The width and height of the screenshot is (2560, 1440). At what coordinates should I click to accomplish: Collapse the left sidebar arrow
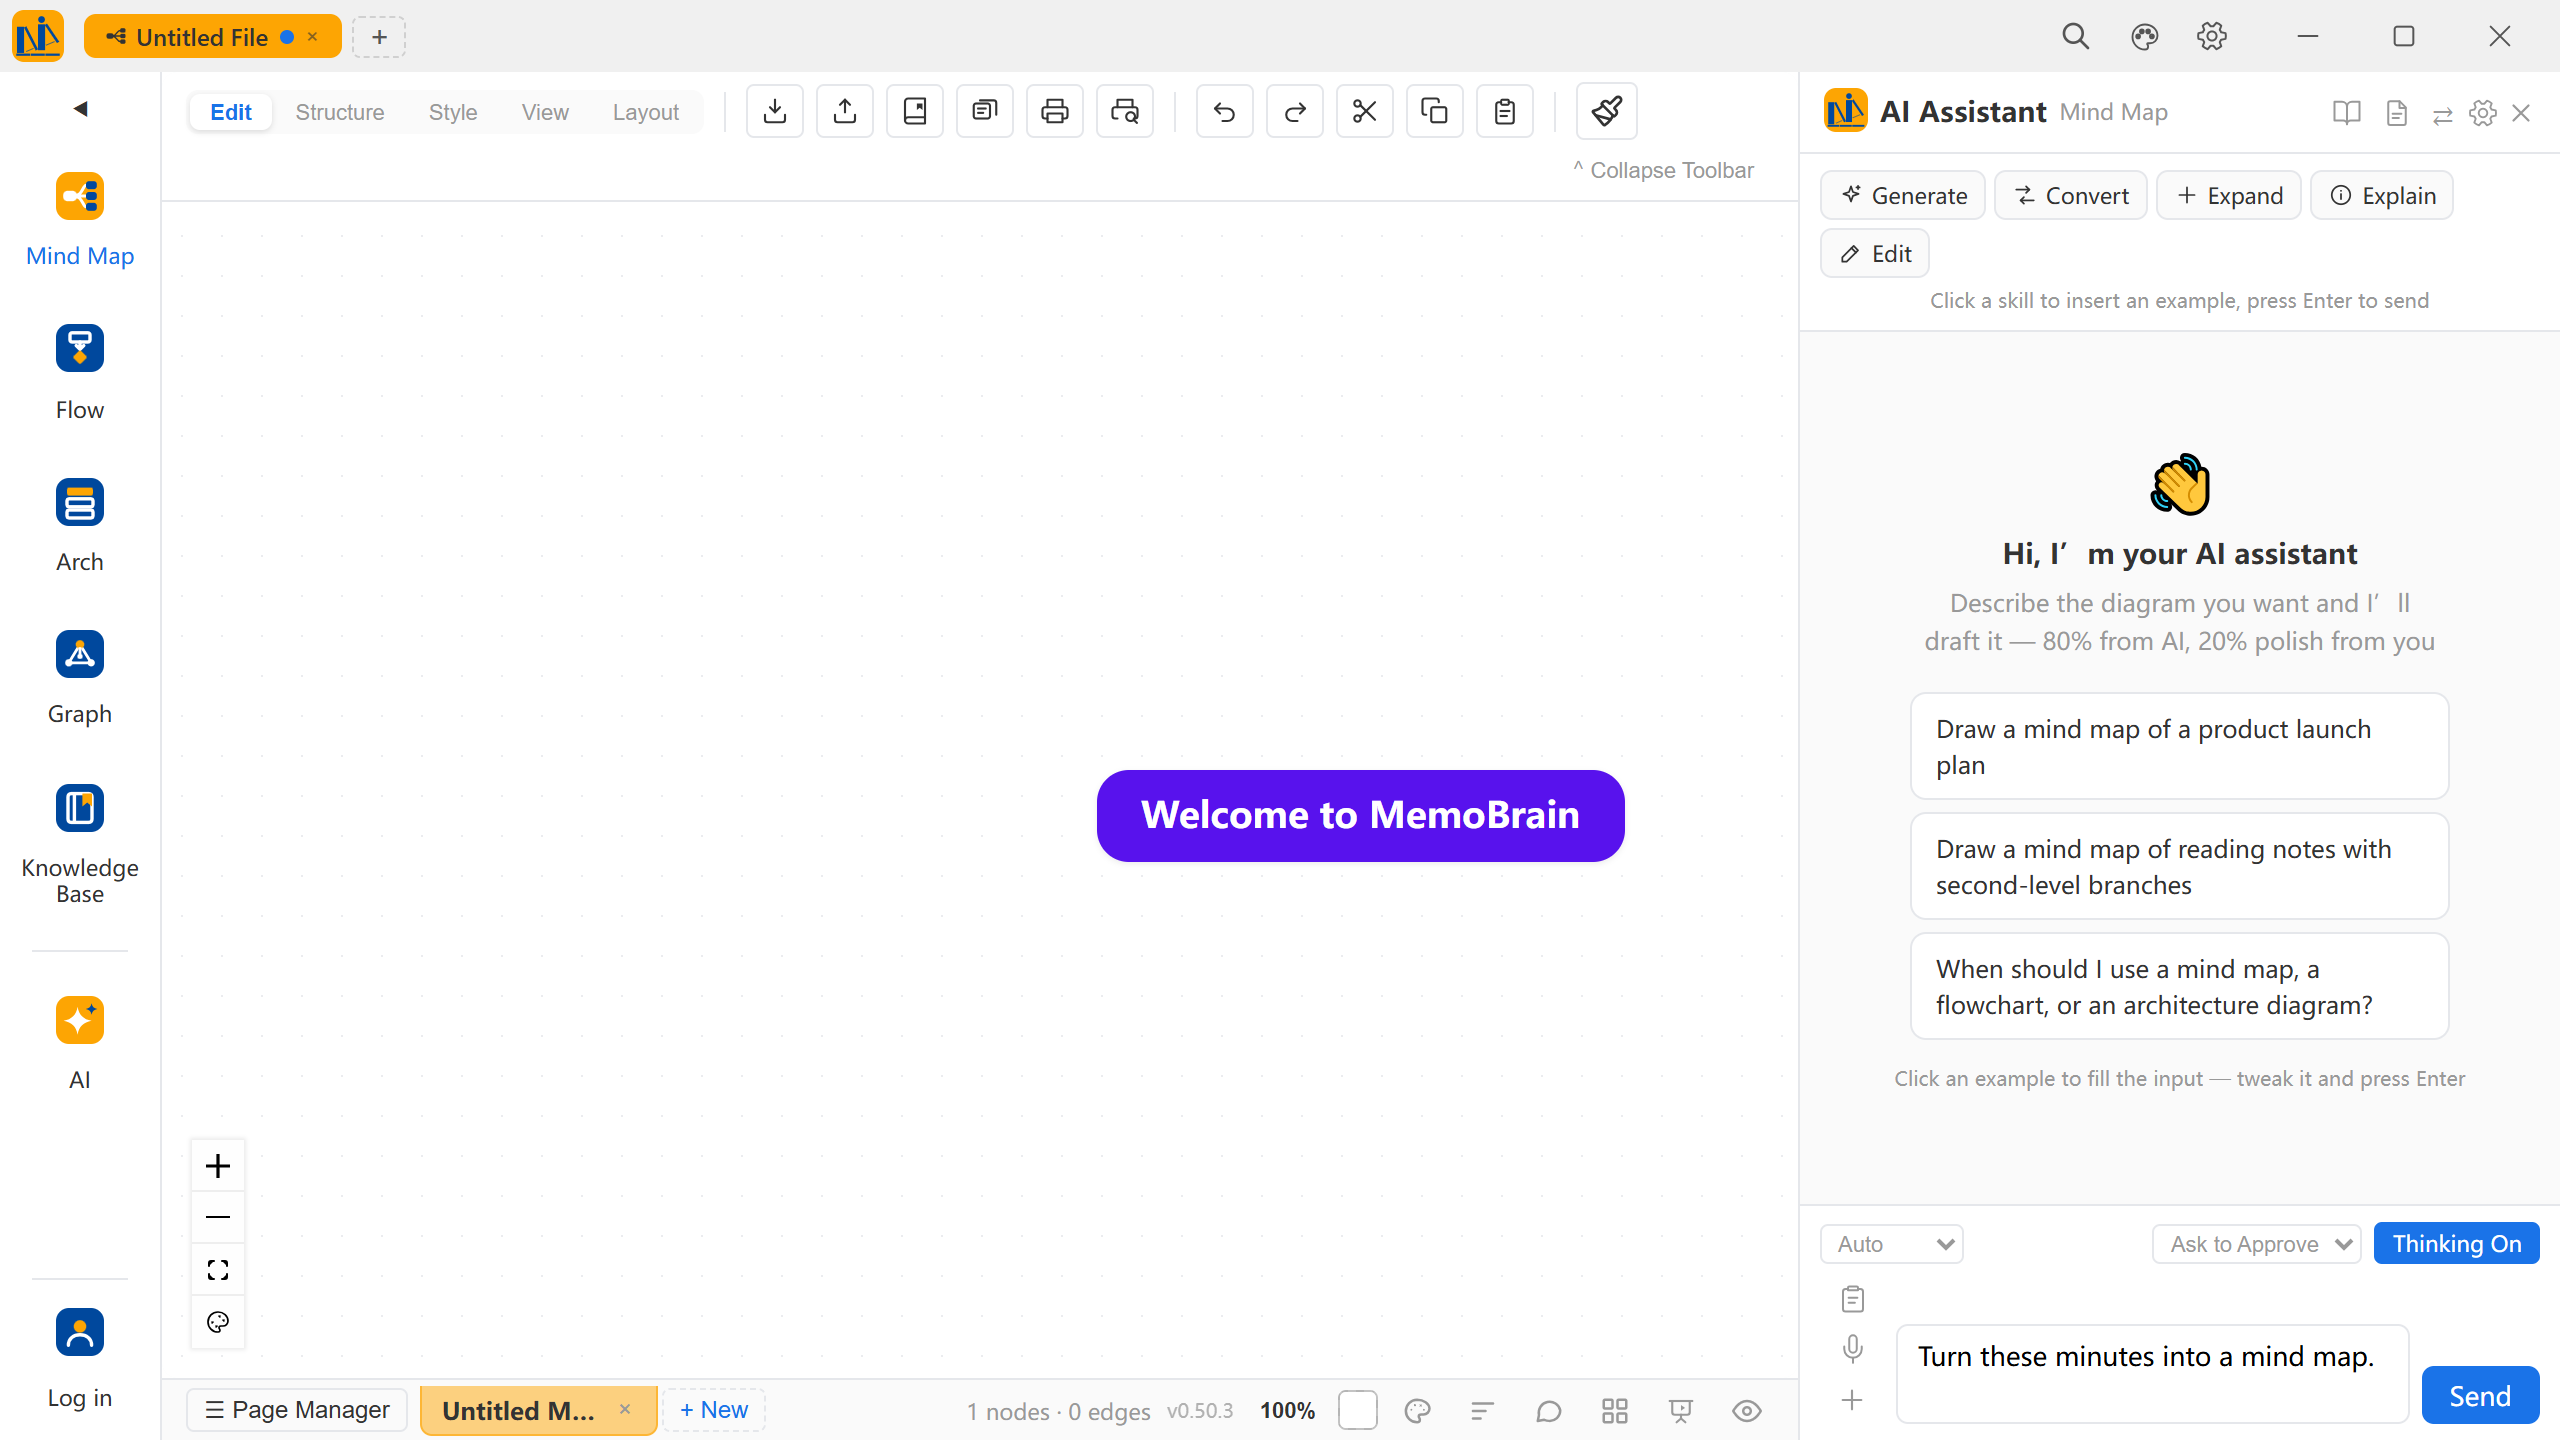(x=81, y=108)
